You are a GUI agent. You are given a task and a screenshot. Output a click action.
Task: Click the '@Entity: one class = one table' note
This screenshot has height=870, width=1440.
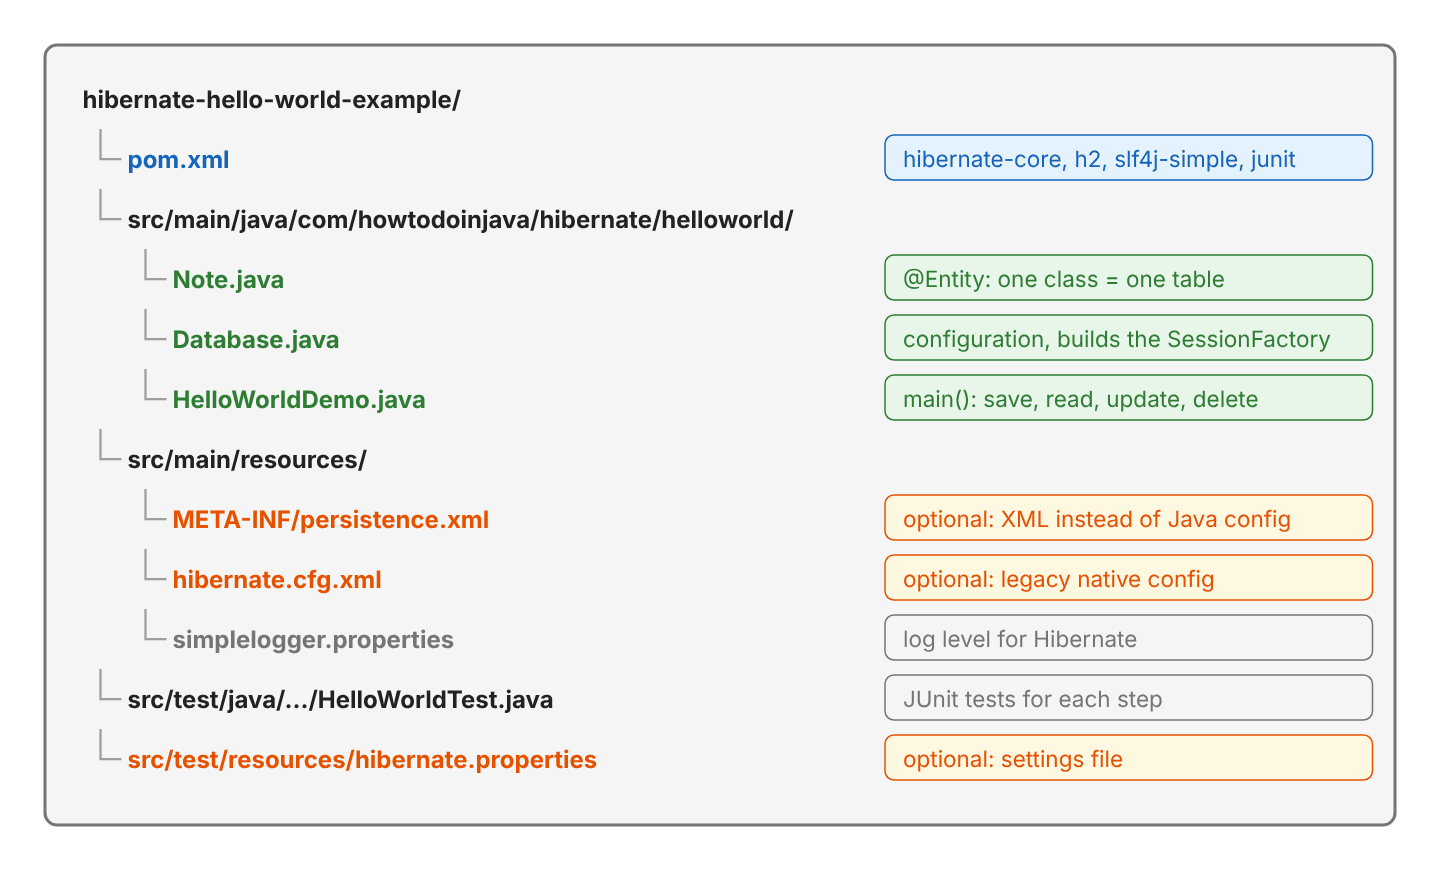(x=1128, y=278)
